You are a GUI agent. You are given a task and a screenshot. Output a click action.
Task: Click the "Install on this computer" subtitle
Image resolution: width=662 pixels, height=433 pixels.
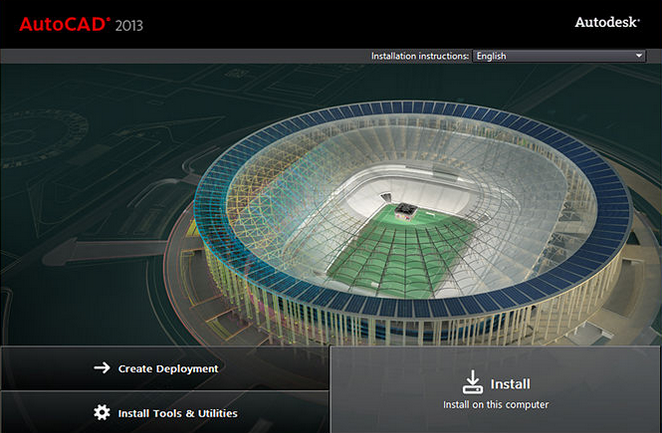click(x=496, y=404)
